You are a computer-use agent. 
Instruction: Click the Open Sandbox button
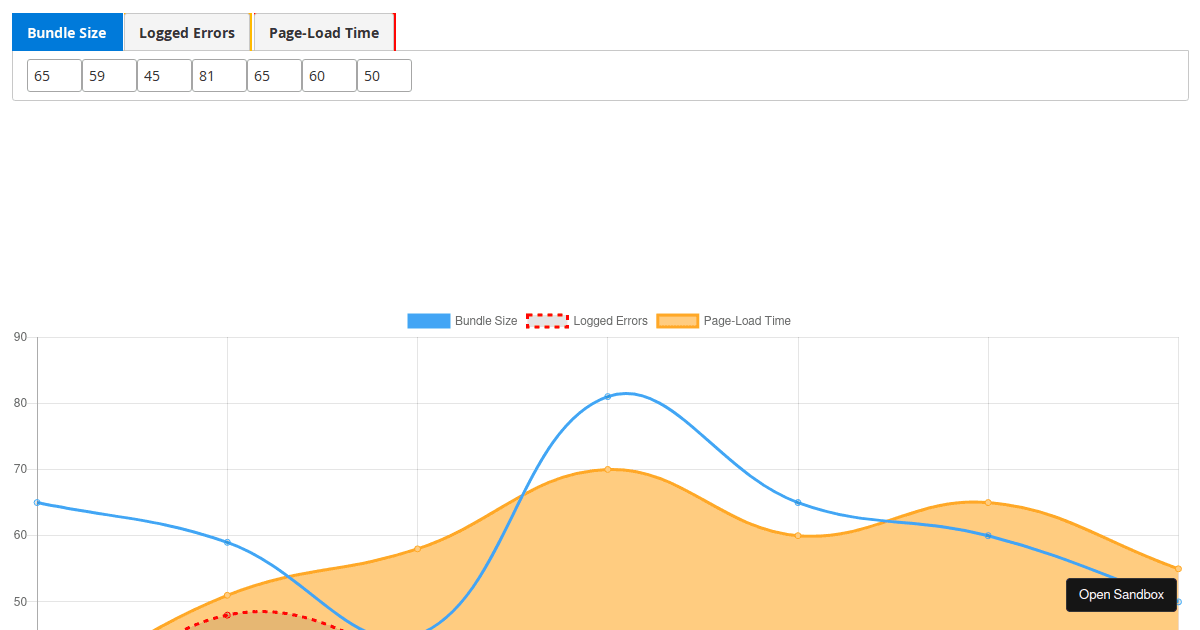(x=1121, y=594)
